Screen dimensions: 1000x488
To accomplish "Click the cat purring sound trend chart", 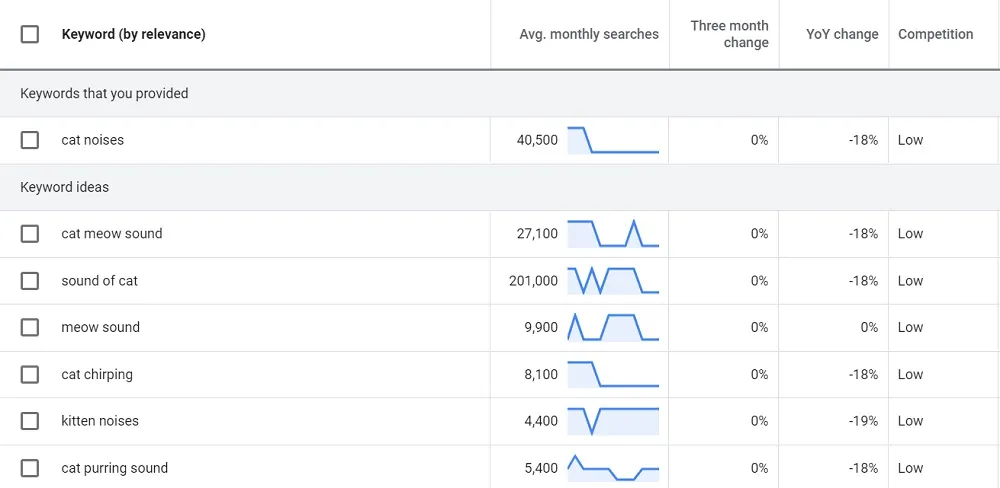I will (x=613, y=468).
